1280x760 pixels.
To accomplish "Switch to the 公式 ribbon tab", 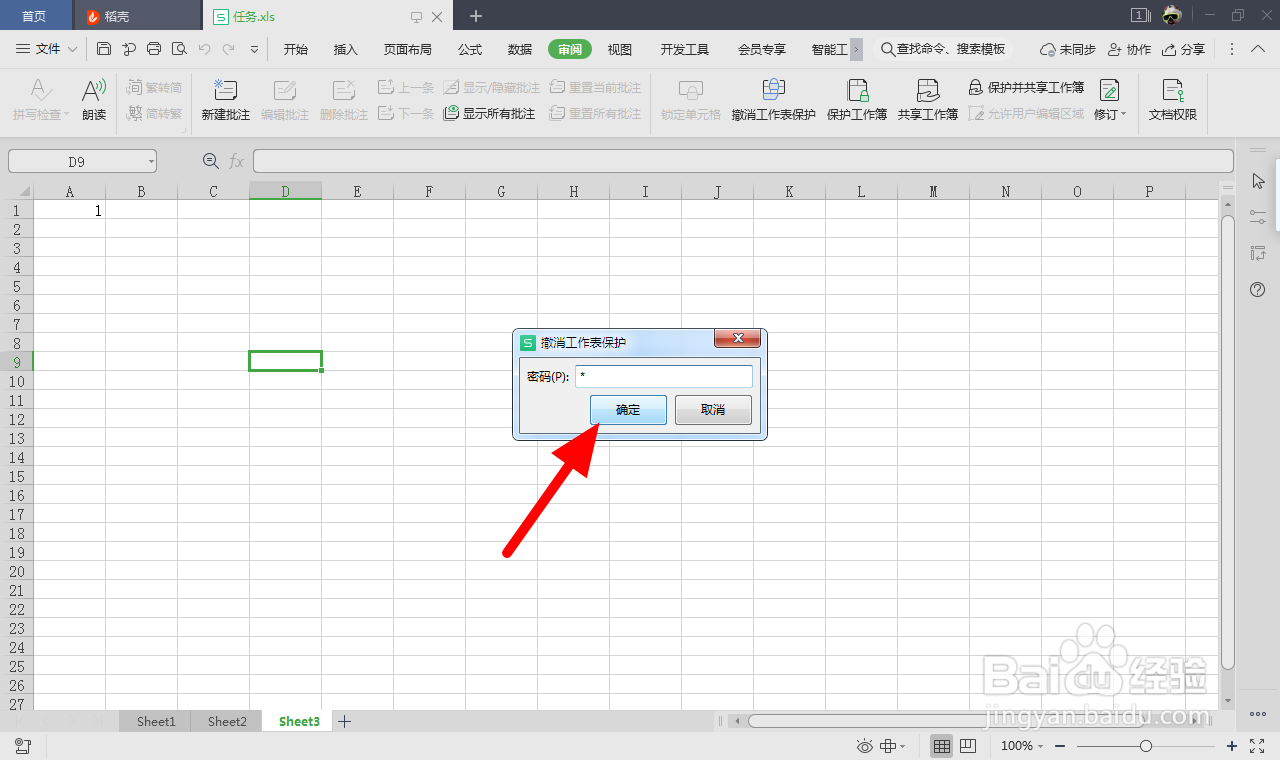I will [470, 49].
